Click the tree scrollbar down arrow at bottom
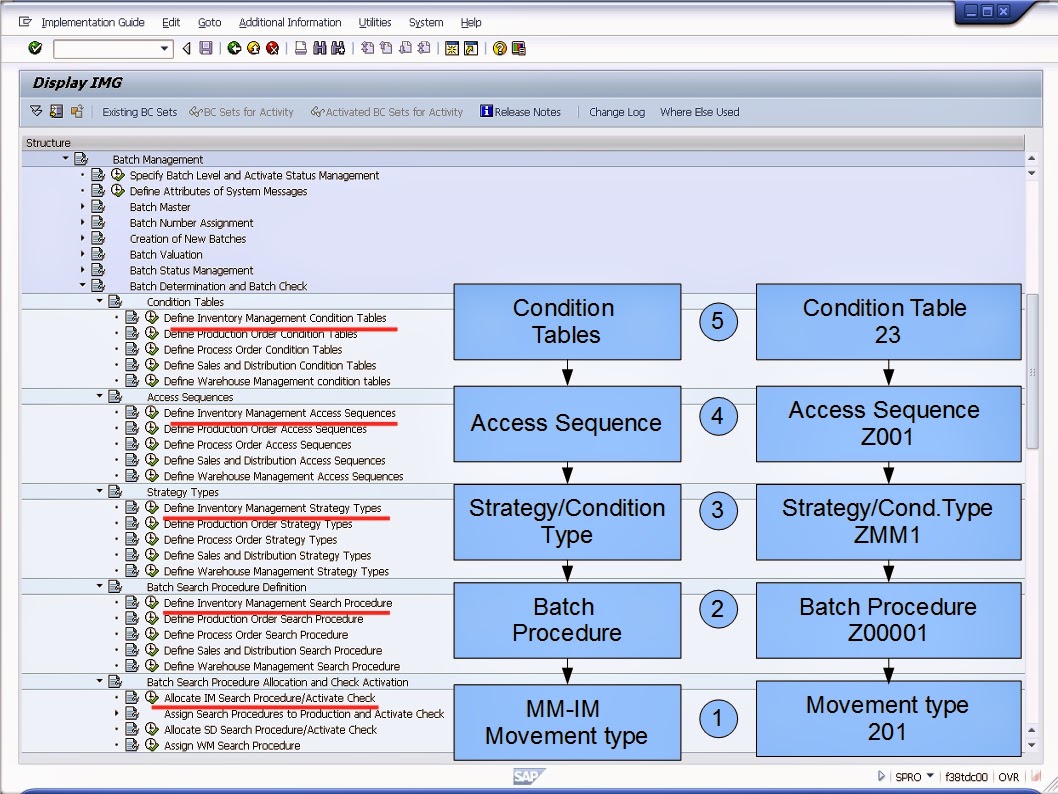1058x794 pixels. tap(1031, 745)
